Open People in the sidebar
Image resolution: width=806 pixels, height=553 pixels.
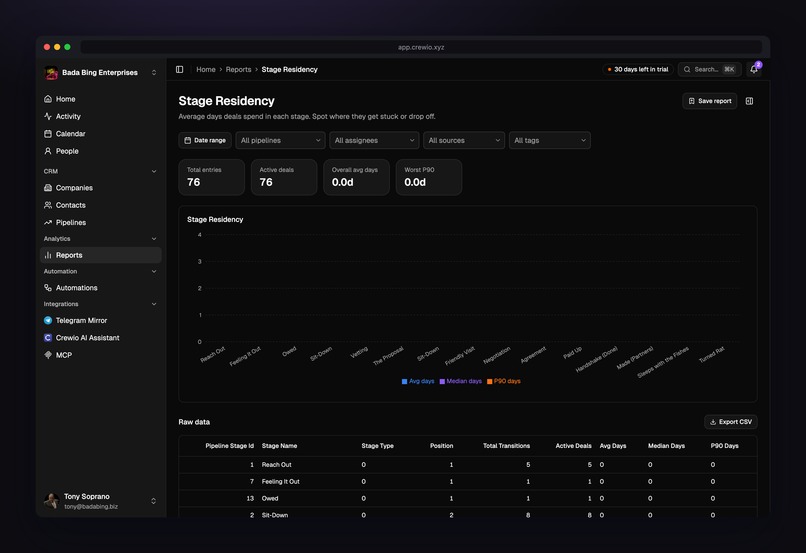point(100,151)
